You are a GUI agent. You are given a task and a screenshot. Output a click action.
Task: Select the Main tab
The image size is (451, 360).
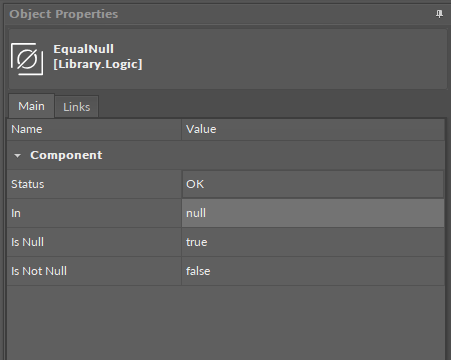coord(31,106)
